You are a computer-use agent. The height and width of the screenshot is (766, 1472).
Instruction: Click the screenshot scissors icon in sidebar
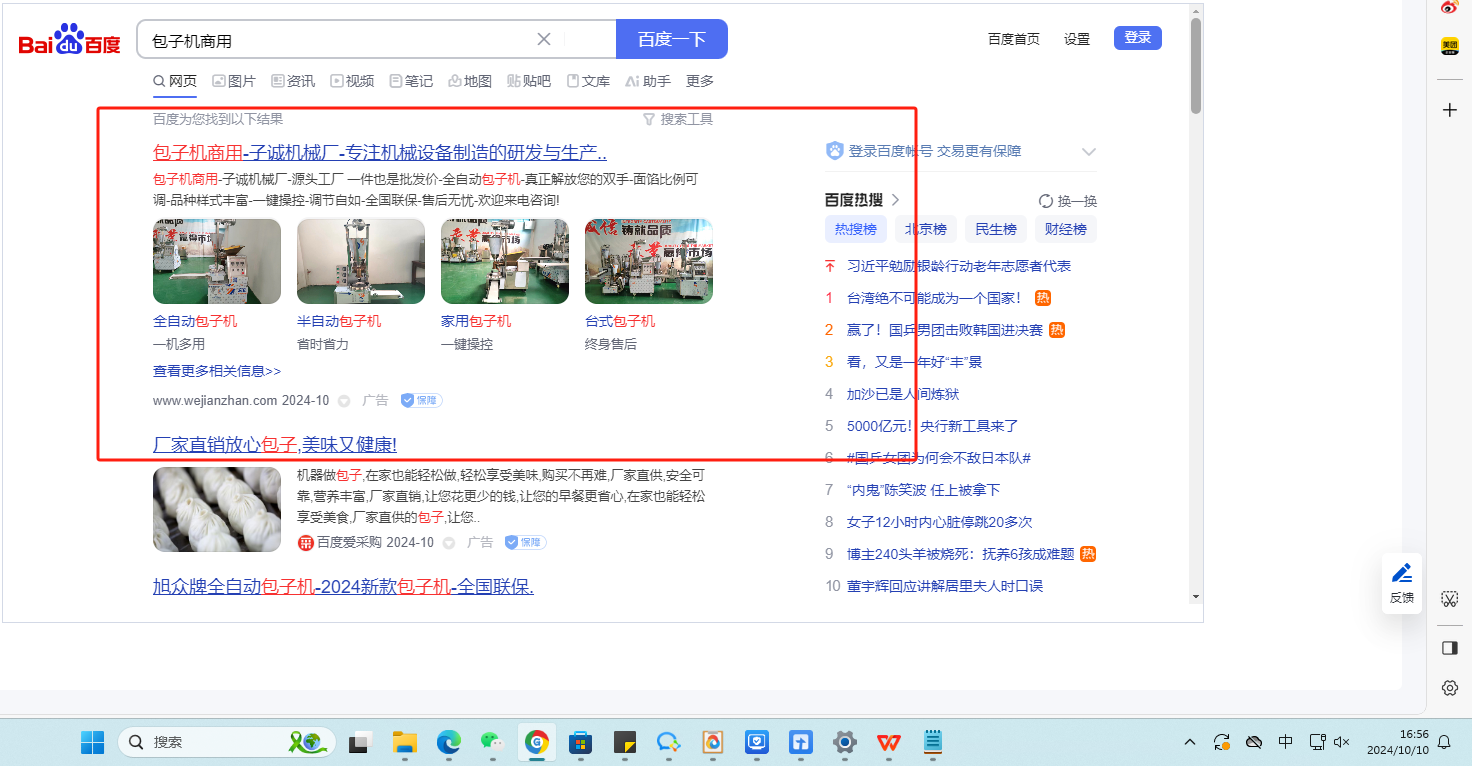[1449, 599]
